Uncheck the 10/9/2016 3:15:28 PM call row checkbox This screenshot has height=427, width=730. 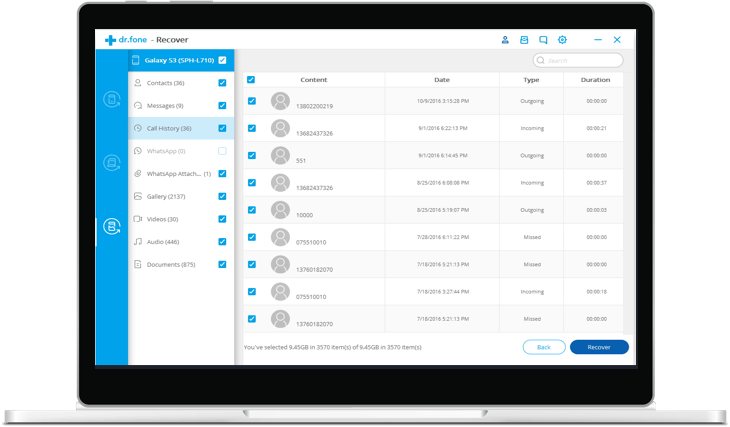pos(252,101)
